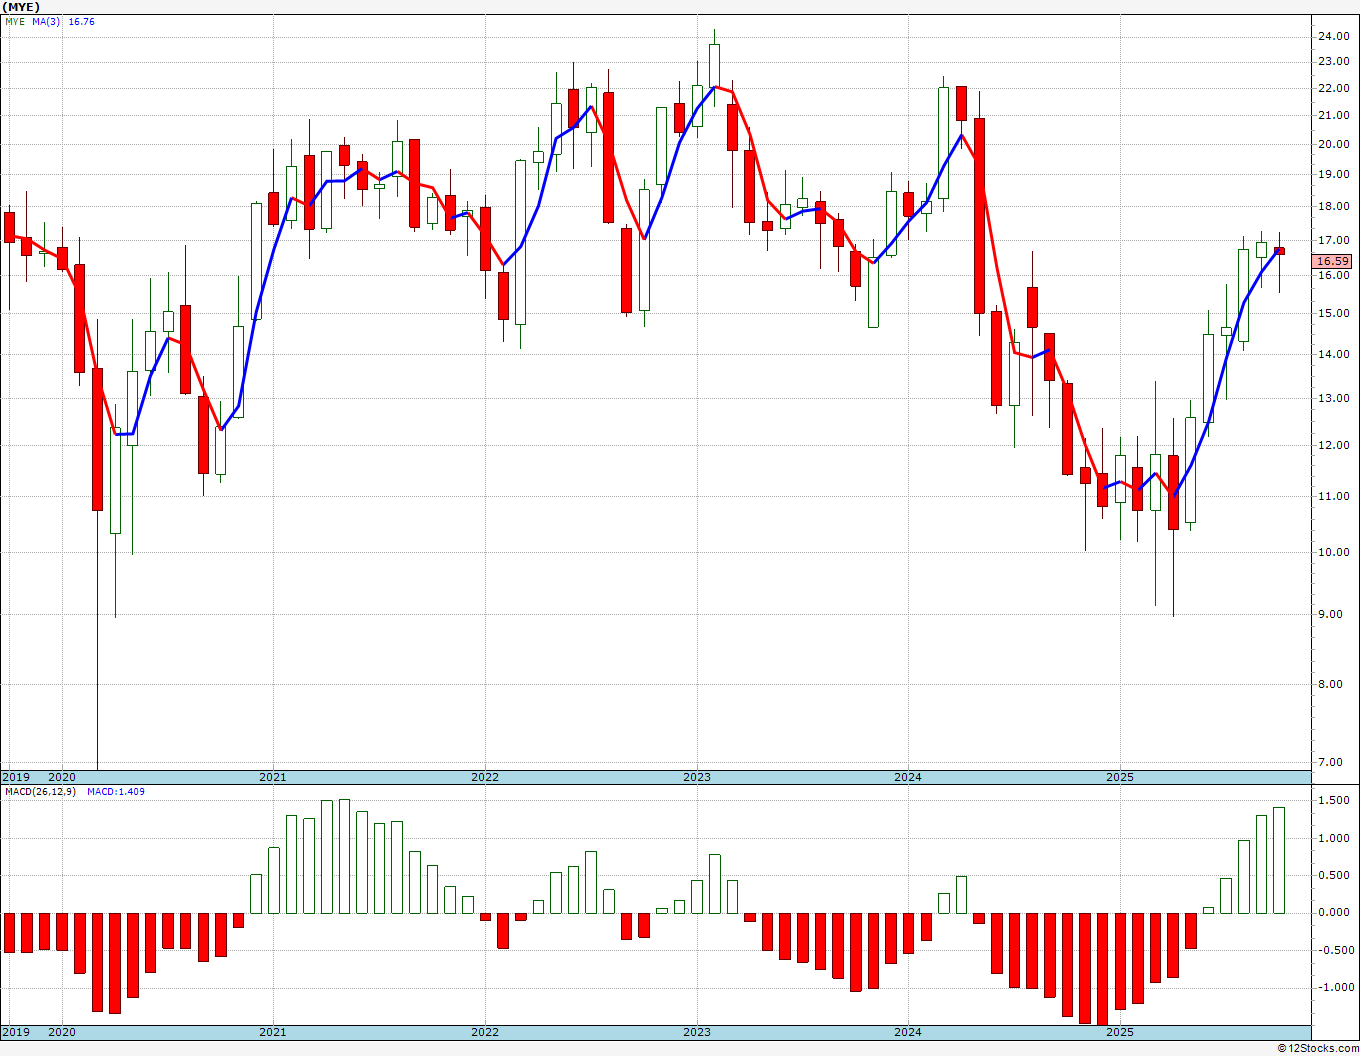Select 2024 on the MACD panel time axis
This screenshot has width=1360, height=1056.
(908, 1032)
